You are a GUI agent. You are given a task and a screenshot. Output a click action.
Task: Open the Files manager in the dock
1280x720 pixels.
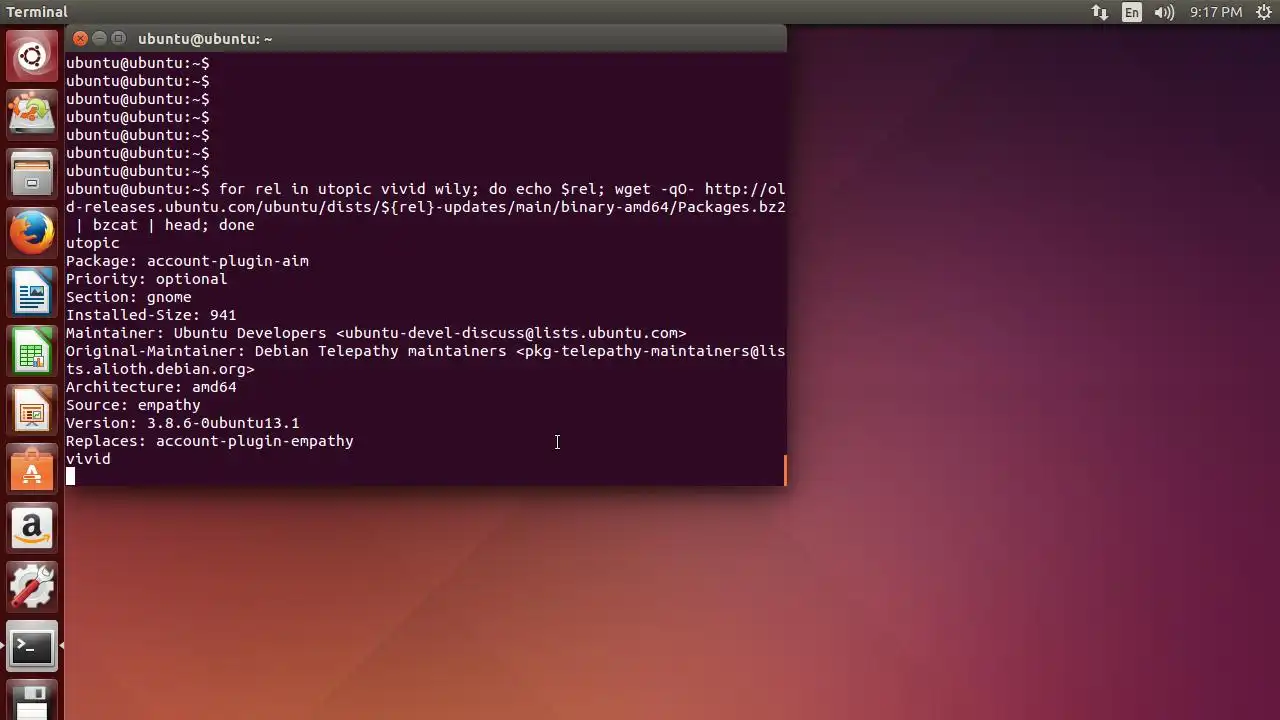pos(32,173)
